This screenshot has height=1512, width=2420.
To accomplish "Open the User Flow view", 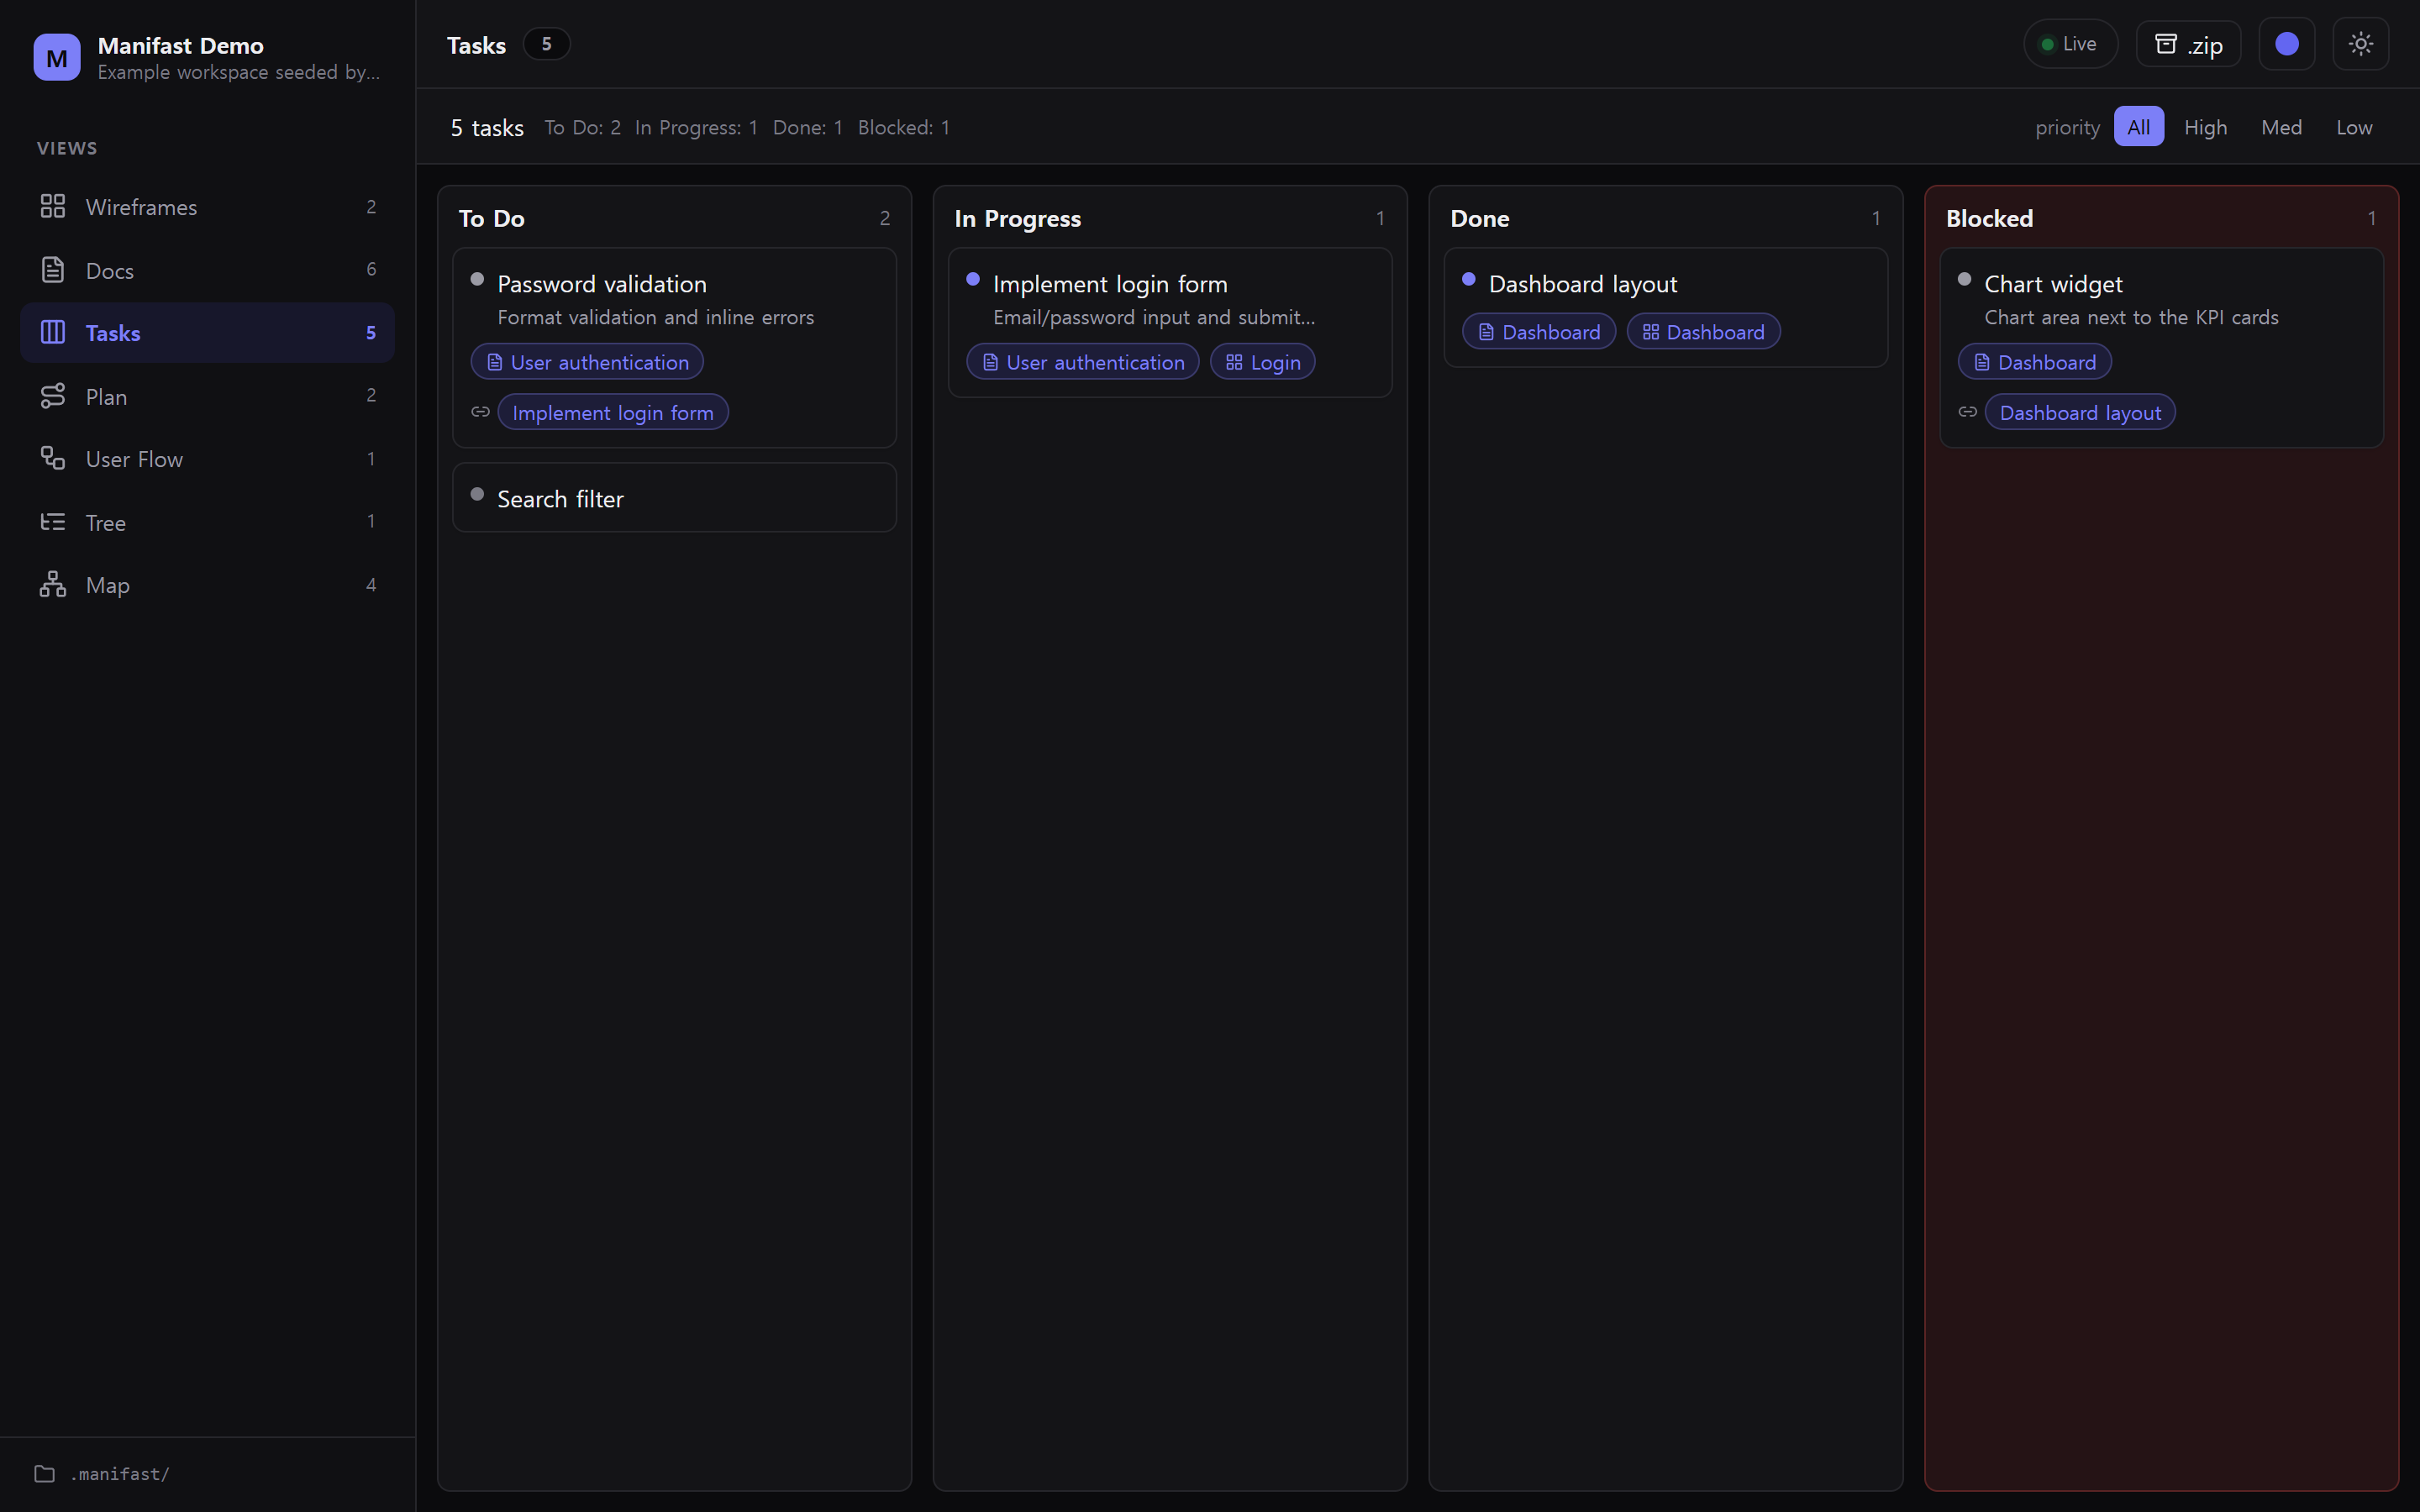I will (207, 459).
